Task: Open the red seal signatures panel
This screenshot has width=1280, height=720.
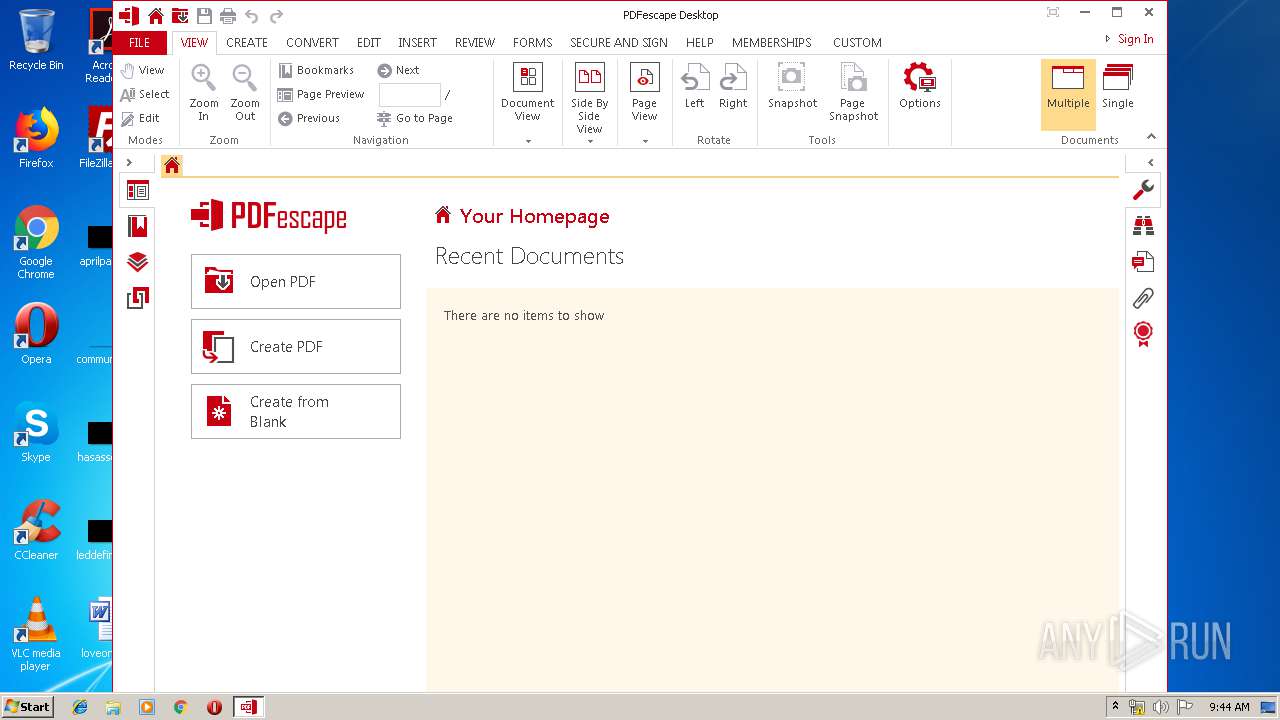Action: [x=1143, y=334]
